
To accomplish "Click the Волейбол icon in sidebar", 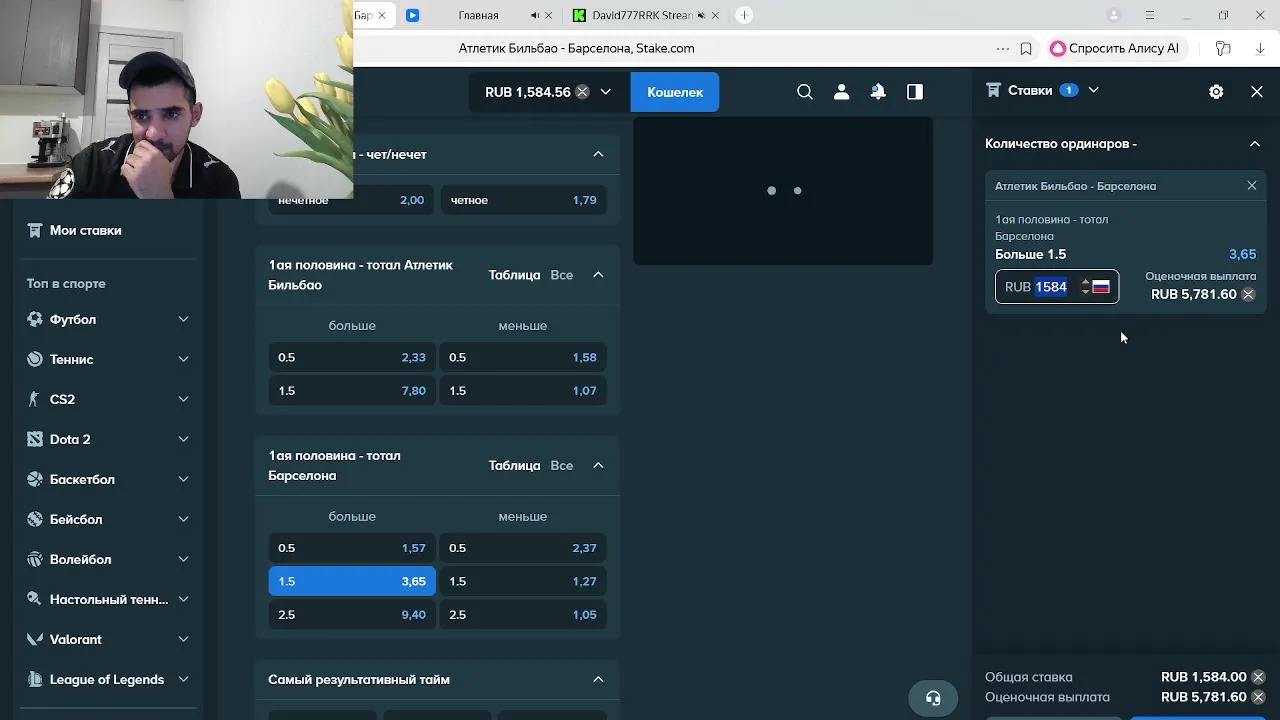I will click(x=35, y=559).
